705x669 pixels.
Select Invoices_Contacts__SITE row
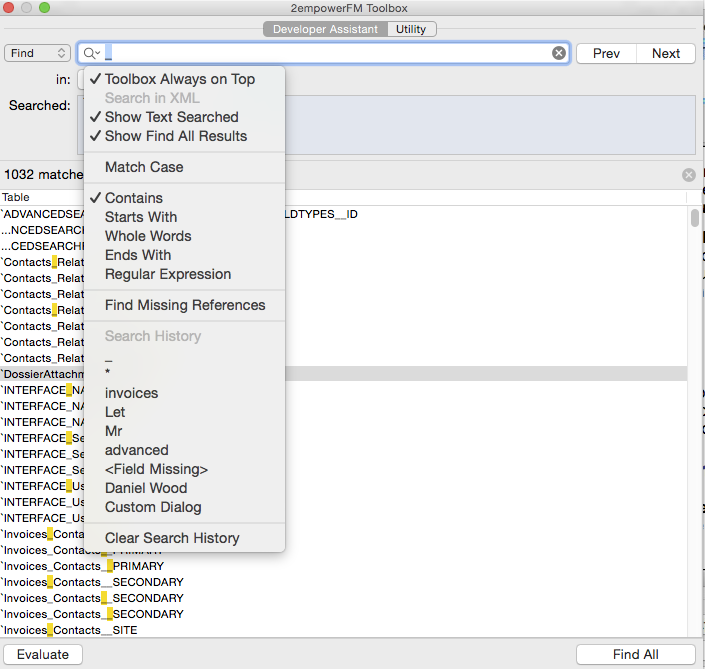(344, 630)
